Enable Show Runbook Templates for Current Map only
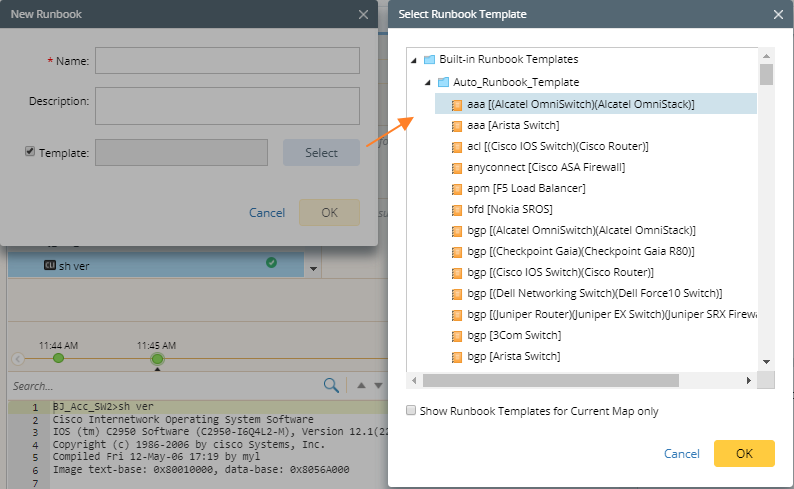Viewport: 794px width, 489px height. (x=412, y=411)
